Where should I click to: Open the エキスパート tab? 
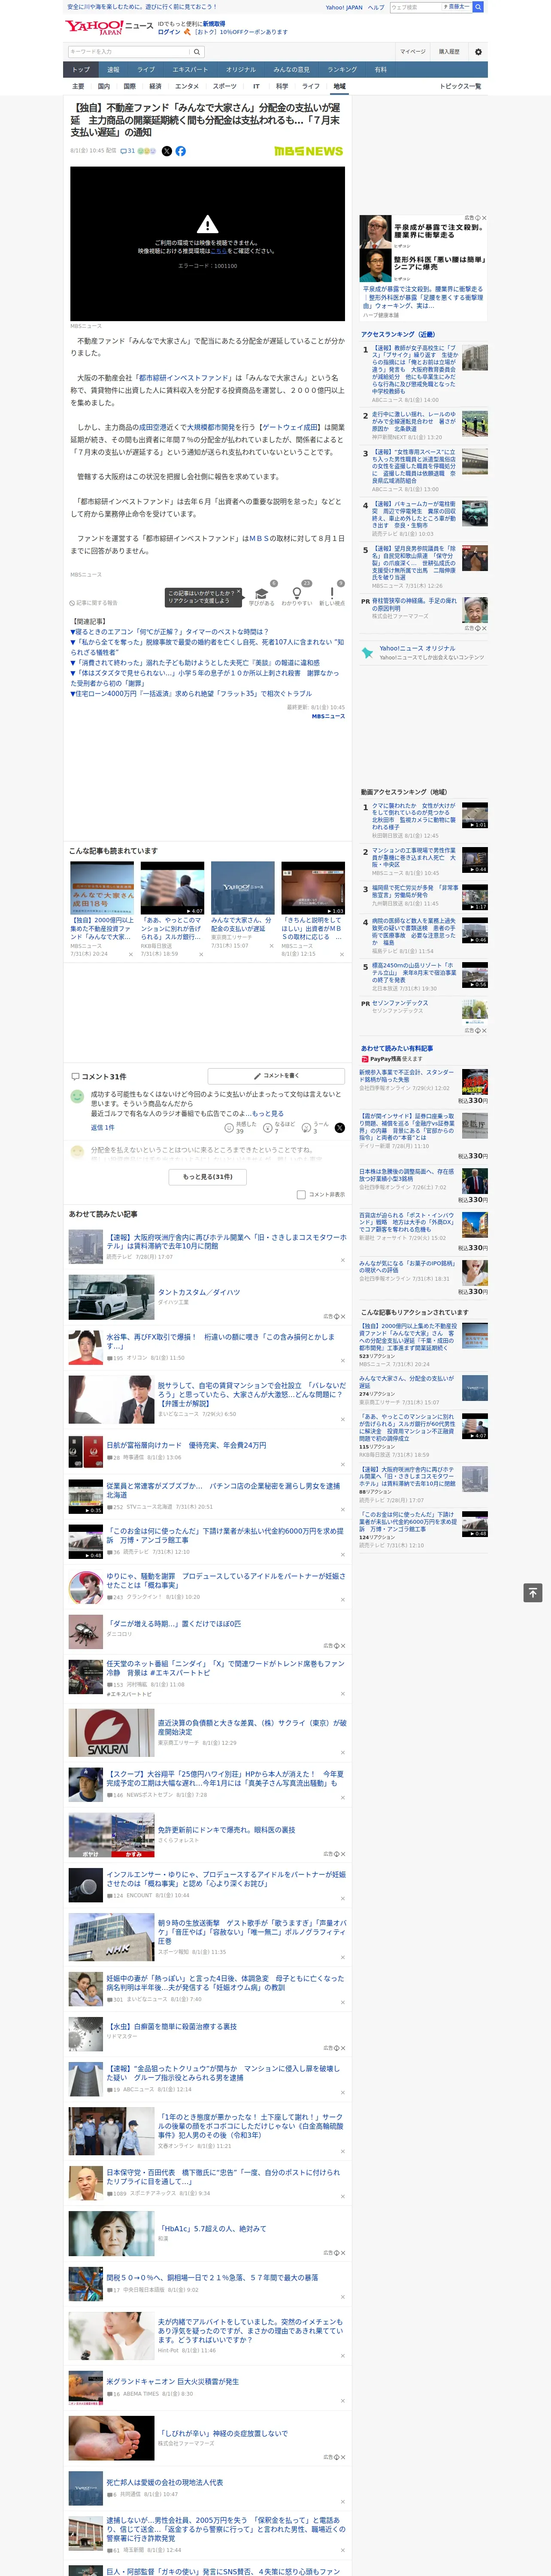pos(190,70)
